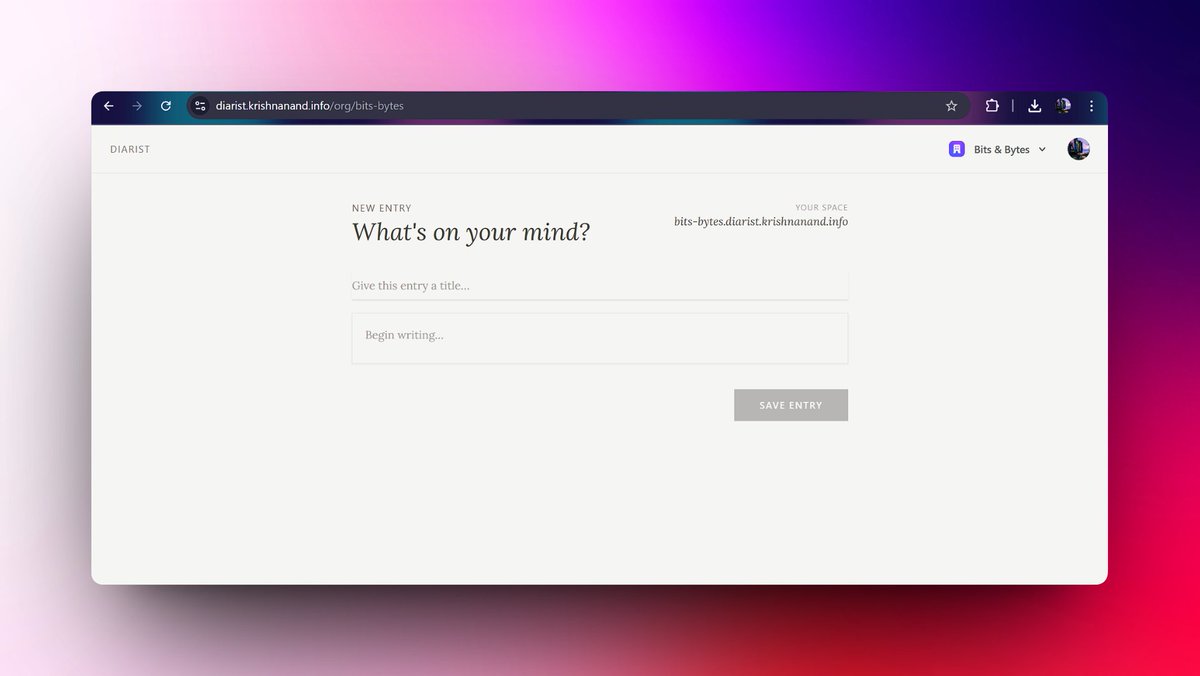Image resolution: width=1200 pixels, height=676 pixels.
Task: Click the YOUR SPACE label
Action: click(x=822, y=208)
